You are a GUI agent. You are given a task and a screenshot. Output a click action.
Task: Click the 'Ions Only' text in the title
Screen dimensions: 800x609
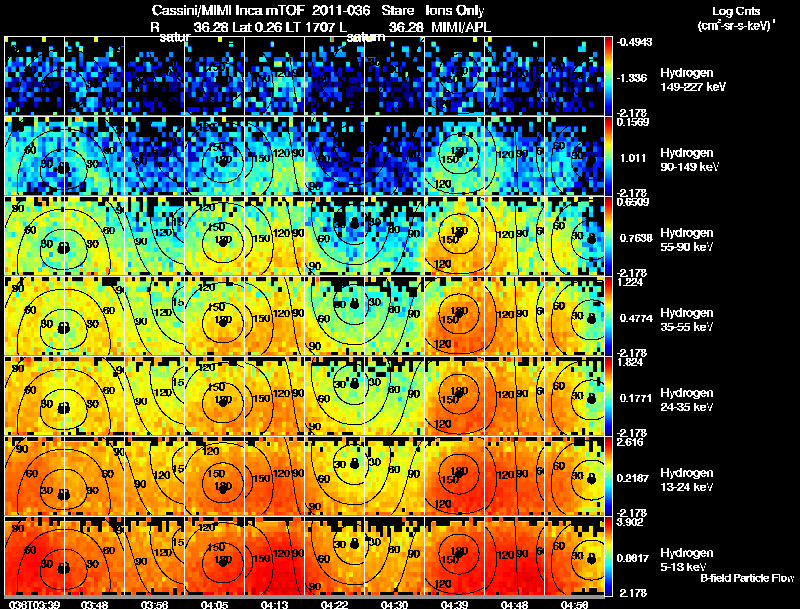tap(455, 10)
